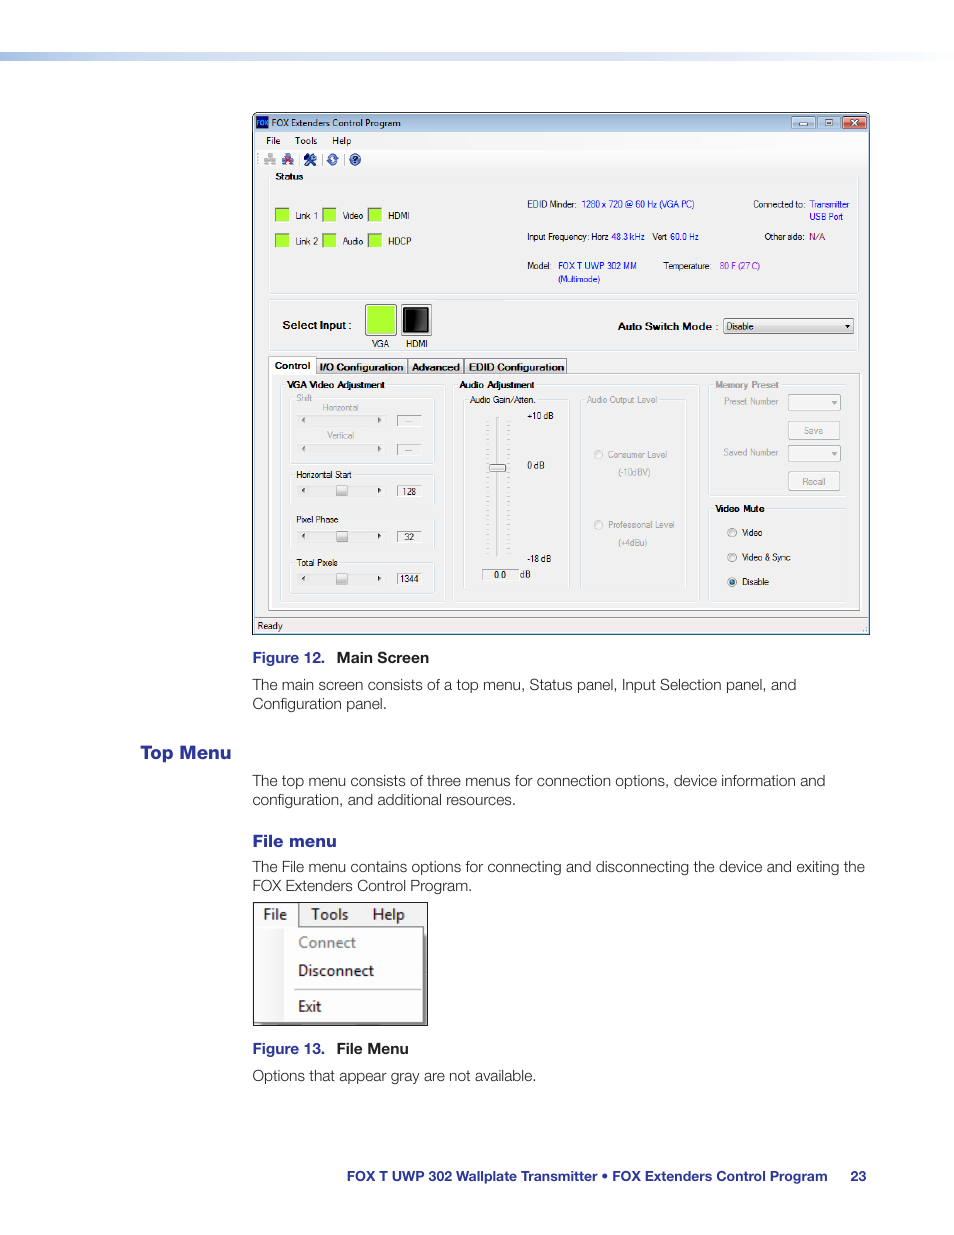
Task: Click Recall in Memory Preset
Action: [814, 482]
